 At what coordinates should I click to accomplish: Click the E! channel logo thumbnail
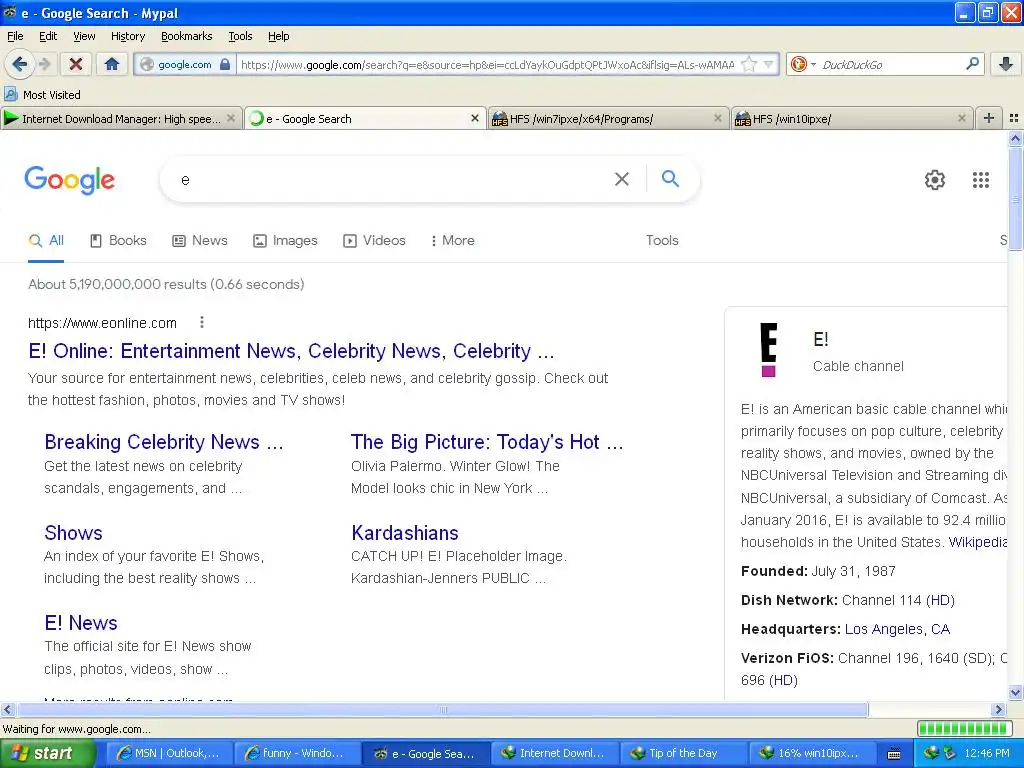click(x=769, y=350)
